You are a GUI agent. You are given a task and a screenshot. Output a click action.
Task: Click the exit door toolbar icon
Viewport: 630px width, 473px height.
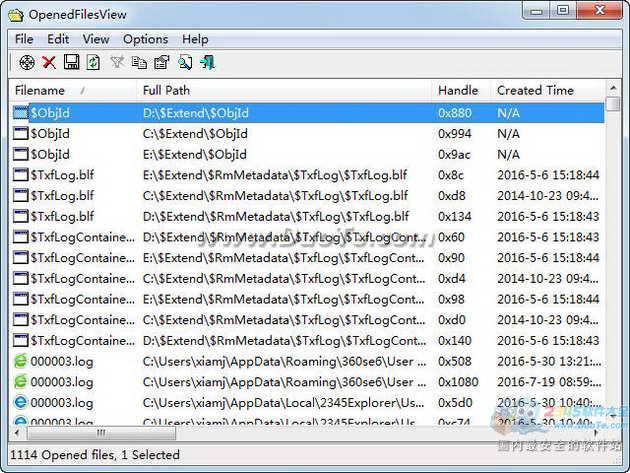point(207,63)
